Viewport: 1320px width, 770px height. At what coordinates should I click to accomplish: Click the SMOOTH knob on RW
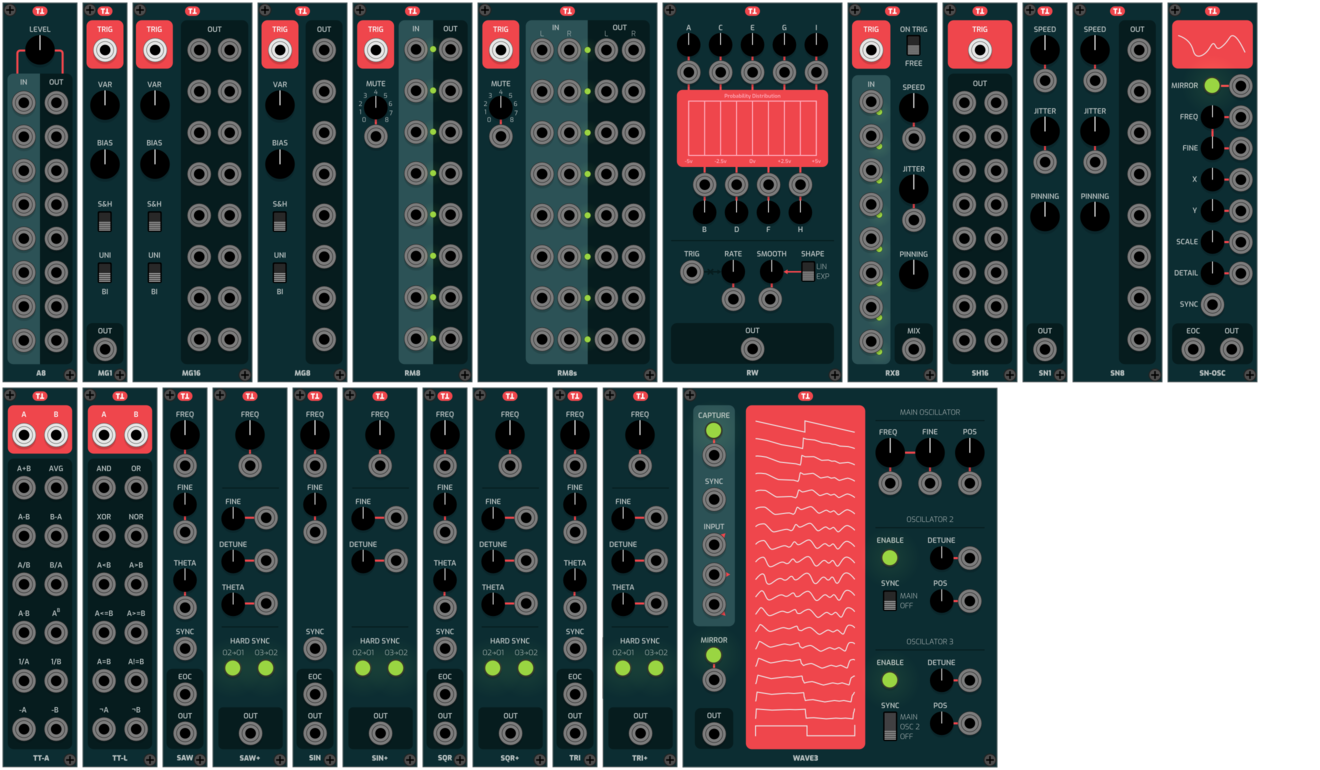click(771, 272)
